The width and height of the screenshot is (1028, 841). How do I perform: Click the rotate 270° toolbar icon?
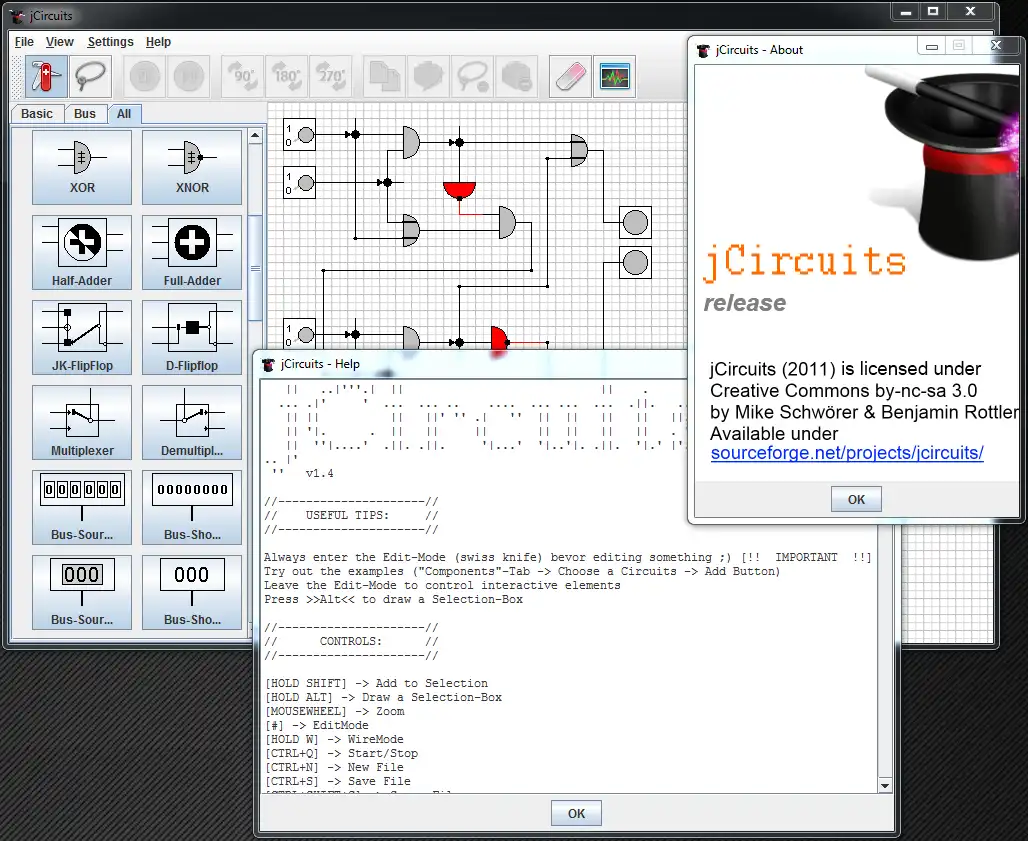point(331,77)
